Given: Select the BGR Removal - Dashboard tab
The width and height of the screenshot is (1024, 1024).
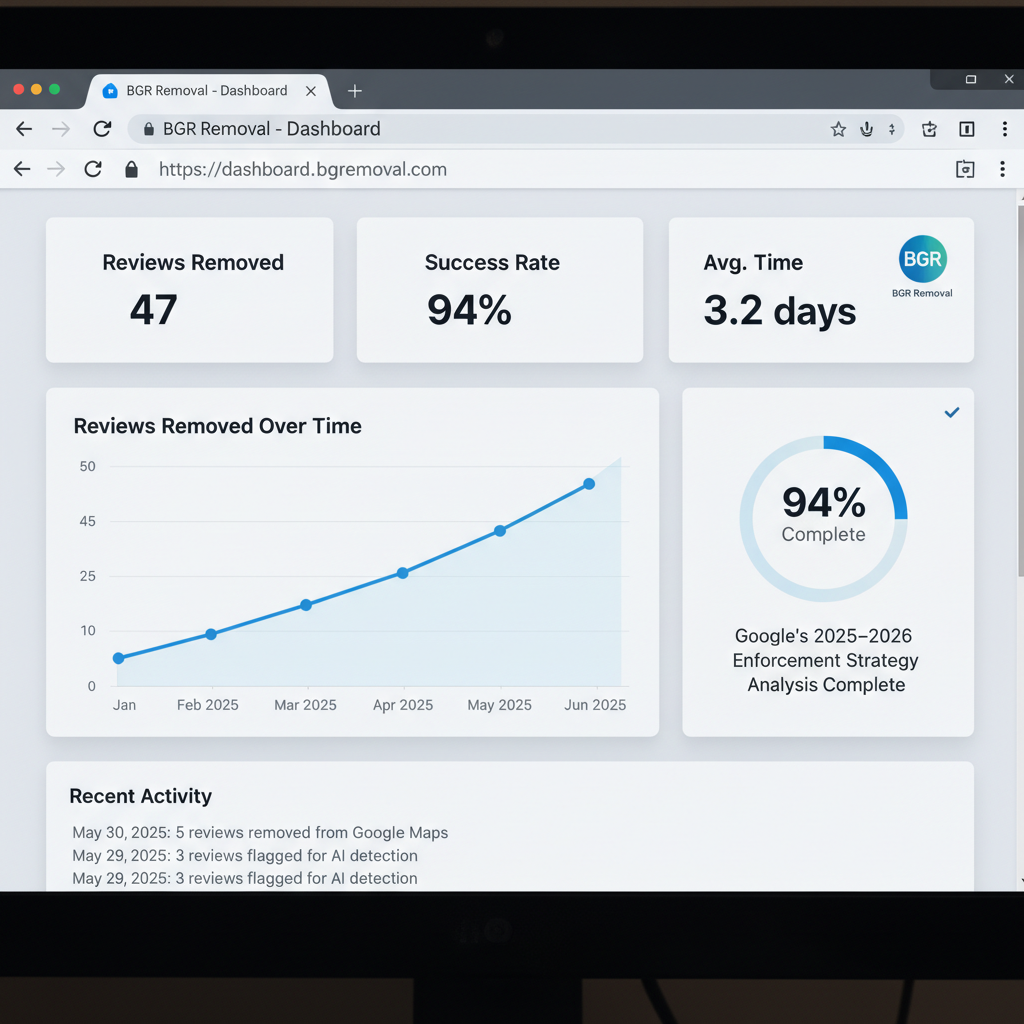Looking at the screenshot, I should click(208, 91).
